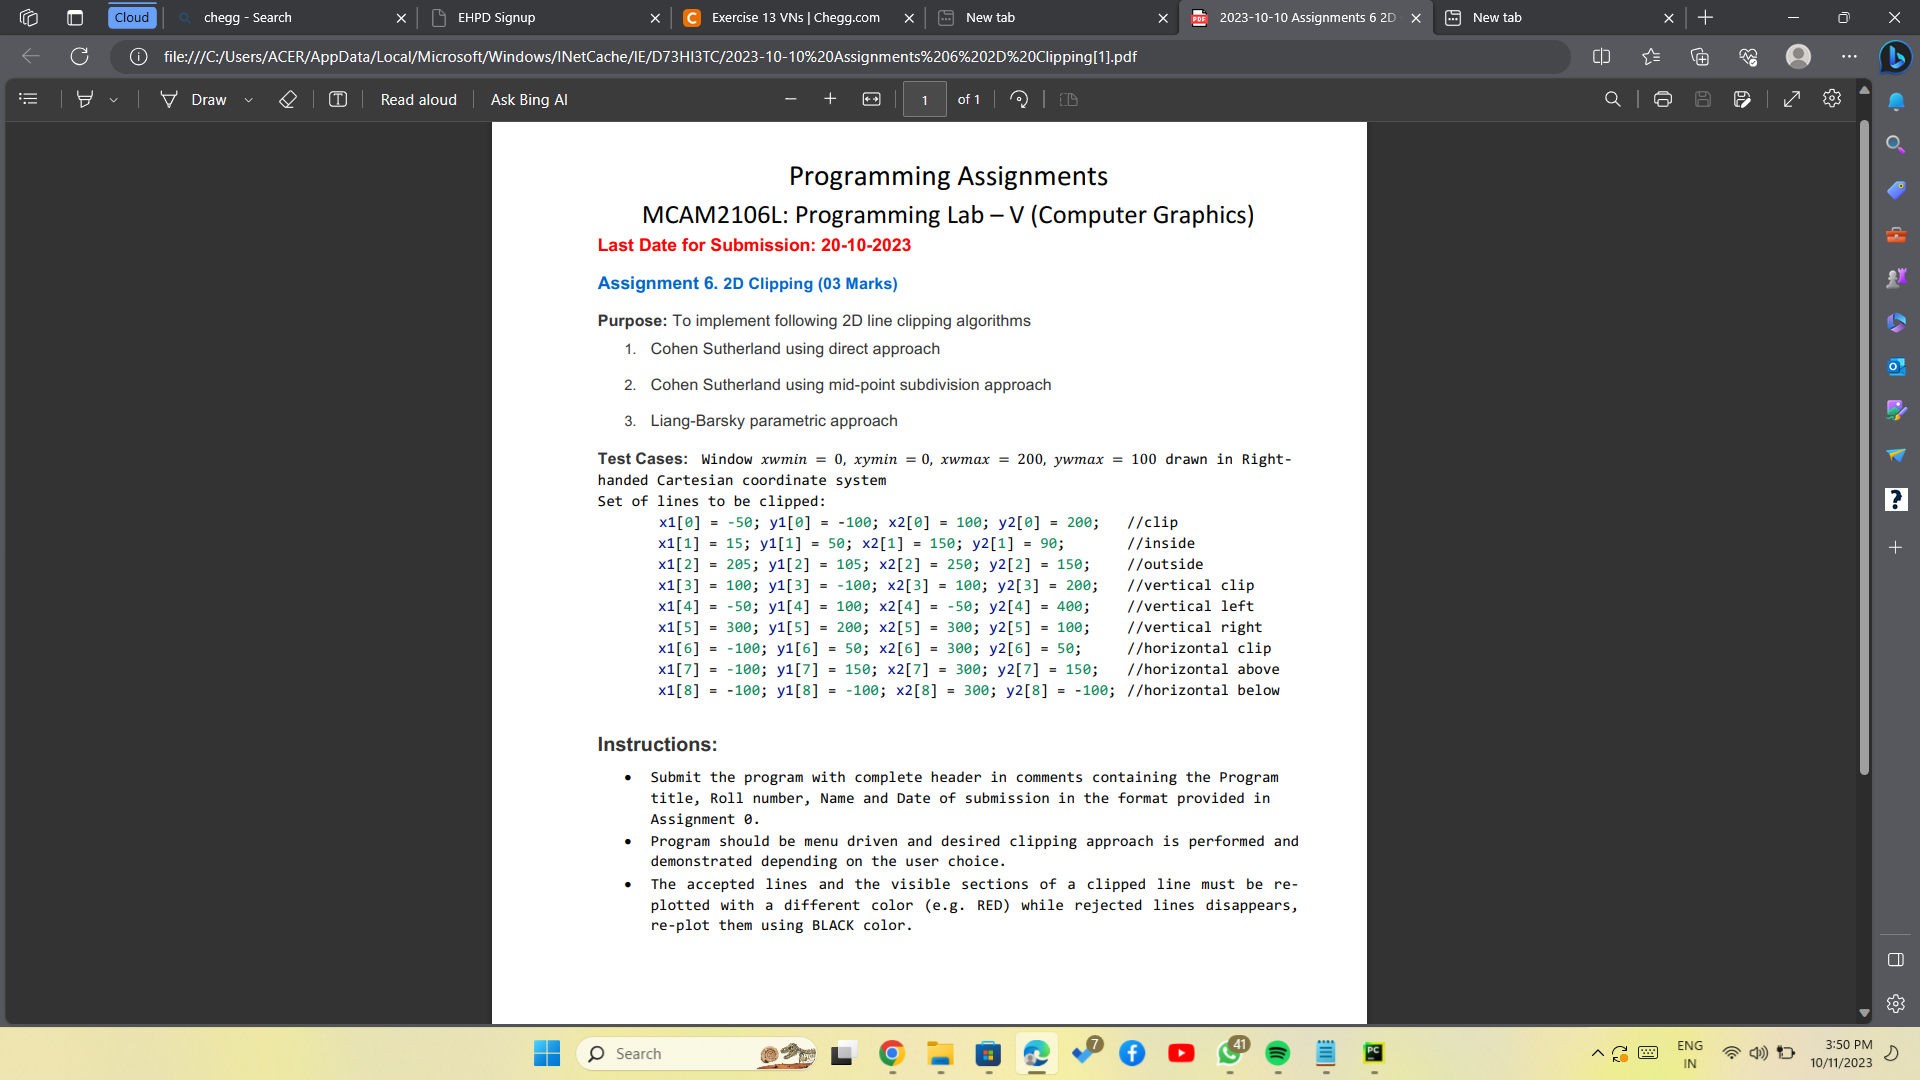Image resolution: width=1920 pixels, height=1080 pixels.
Task: Switch to Exercise 13 VNs Chegg tab
Action: 795,18
